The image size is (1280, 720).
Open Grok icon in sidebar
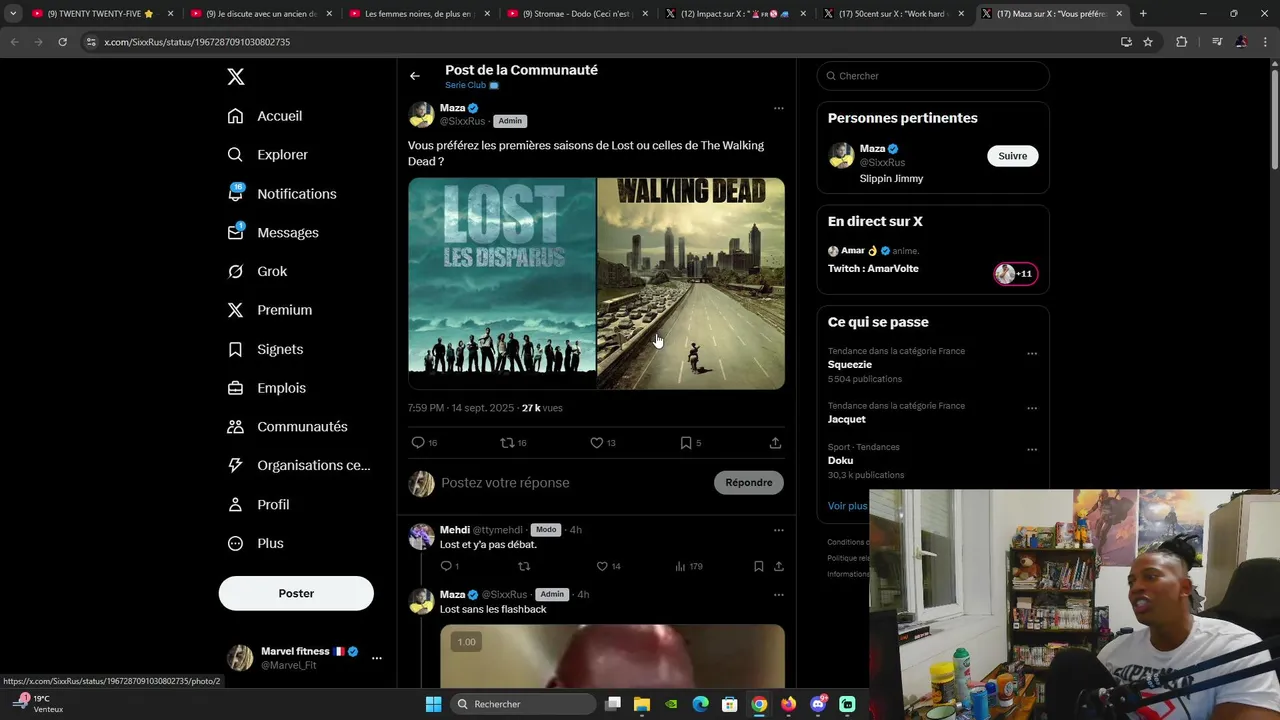pos(235,271)
